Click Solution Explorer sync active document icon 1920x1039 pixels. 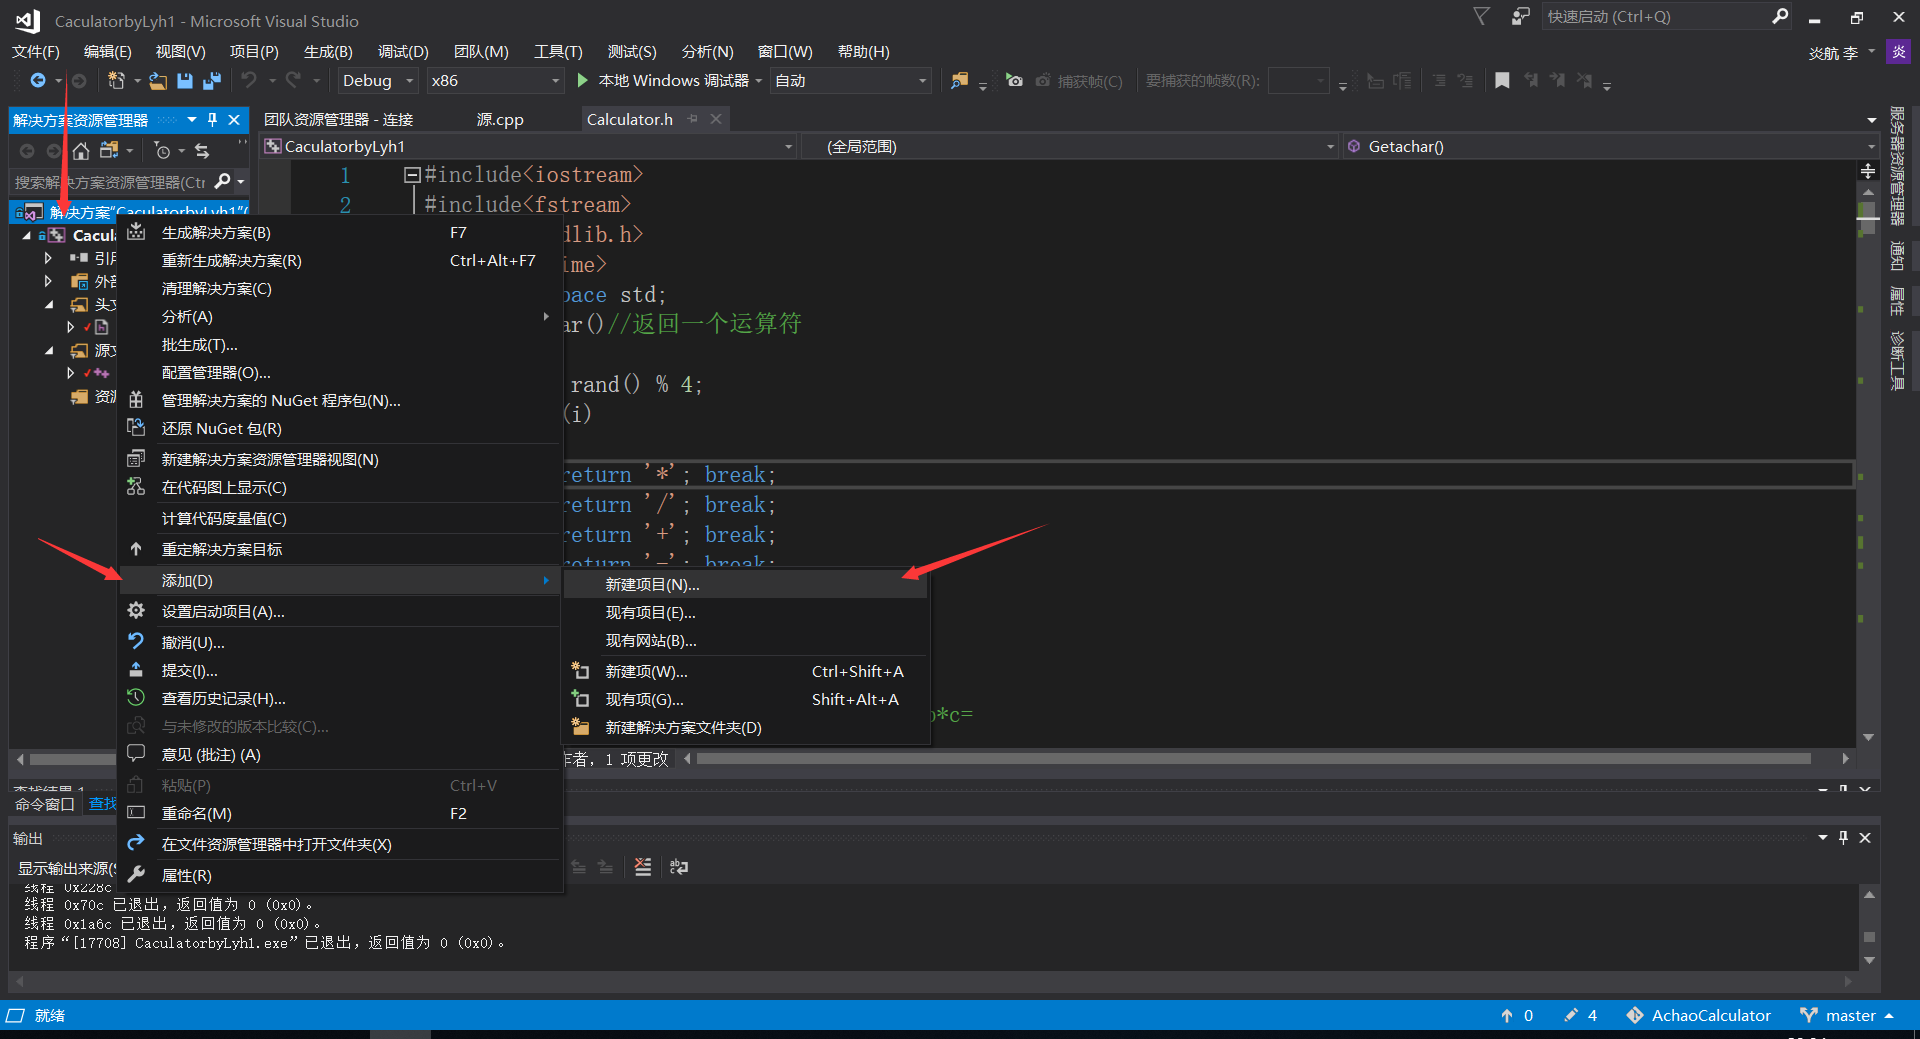pyautogui.click(x=202, y=151)
